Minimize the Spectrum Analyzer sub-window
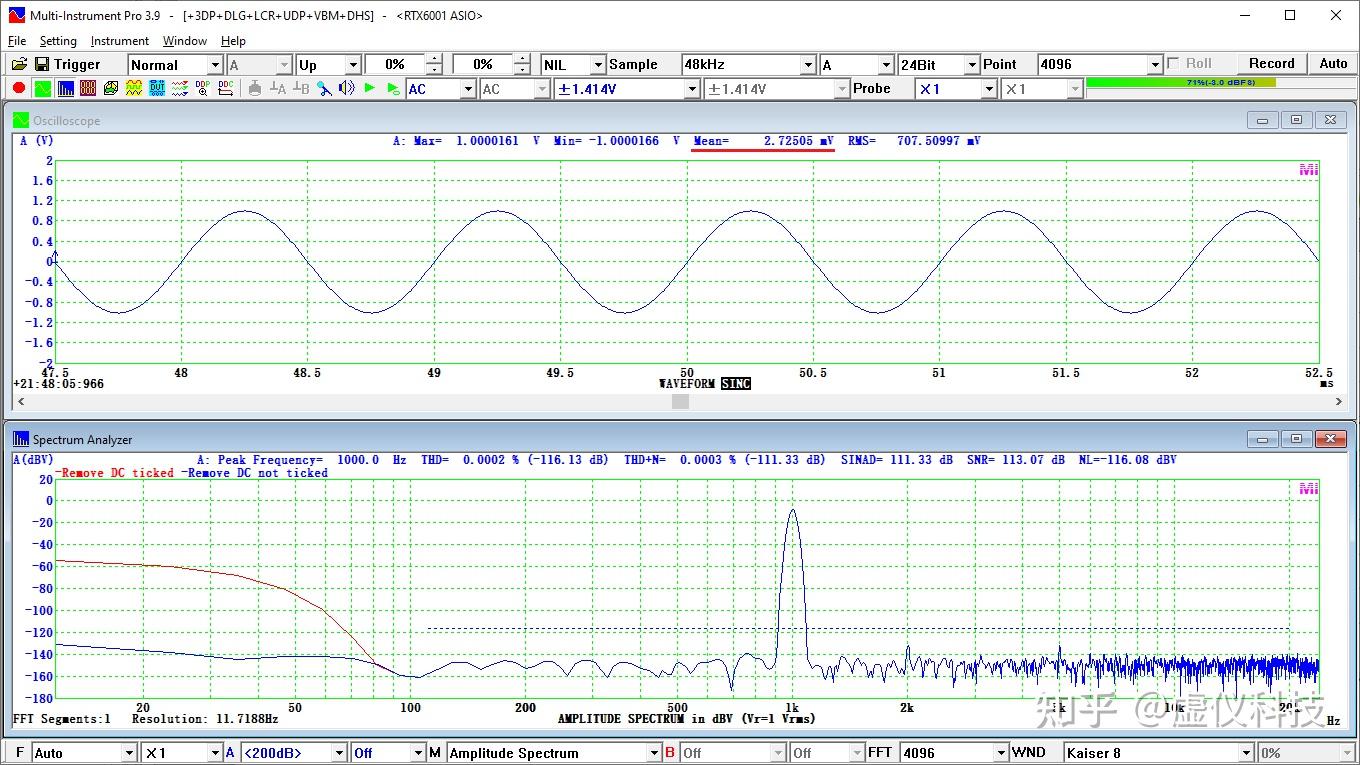Image resolution: width=1360 pixels, height=765 pixels. (1263, 439)
